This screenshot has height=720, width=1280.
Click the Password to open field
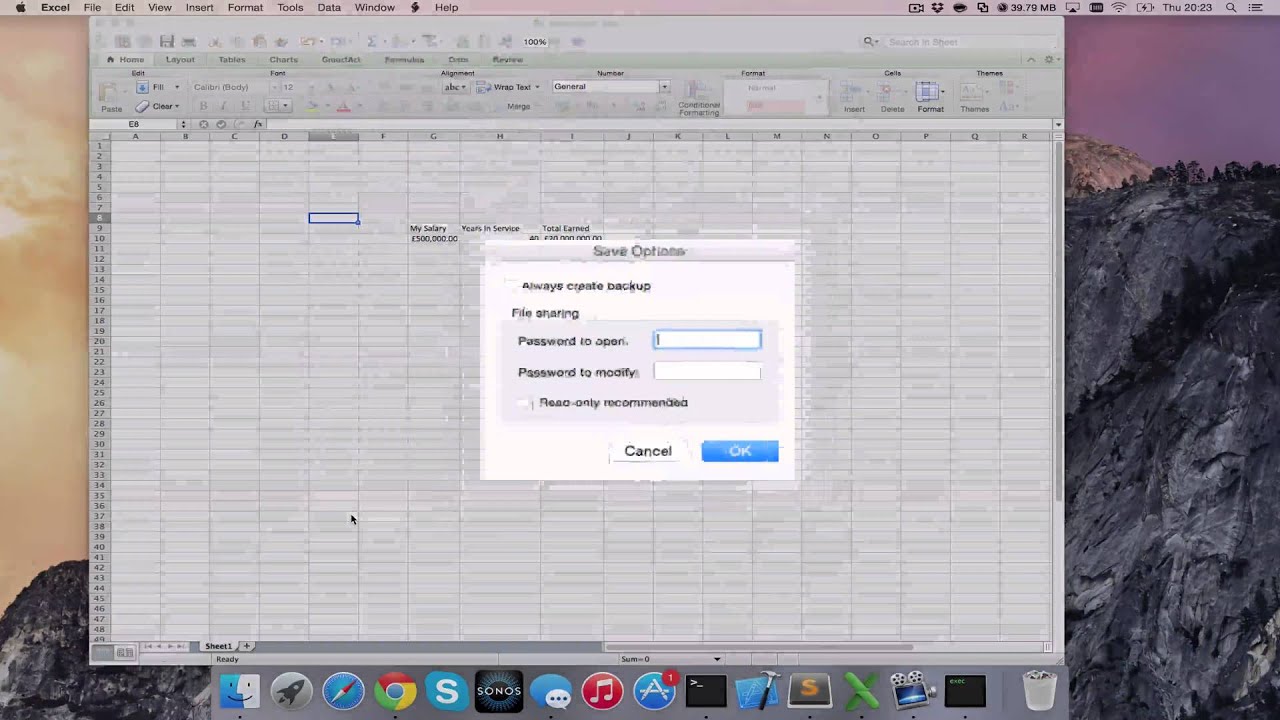[x=707, y=340]
